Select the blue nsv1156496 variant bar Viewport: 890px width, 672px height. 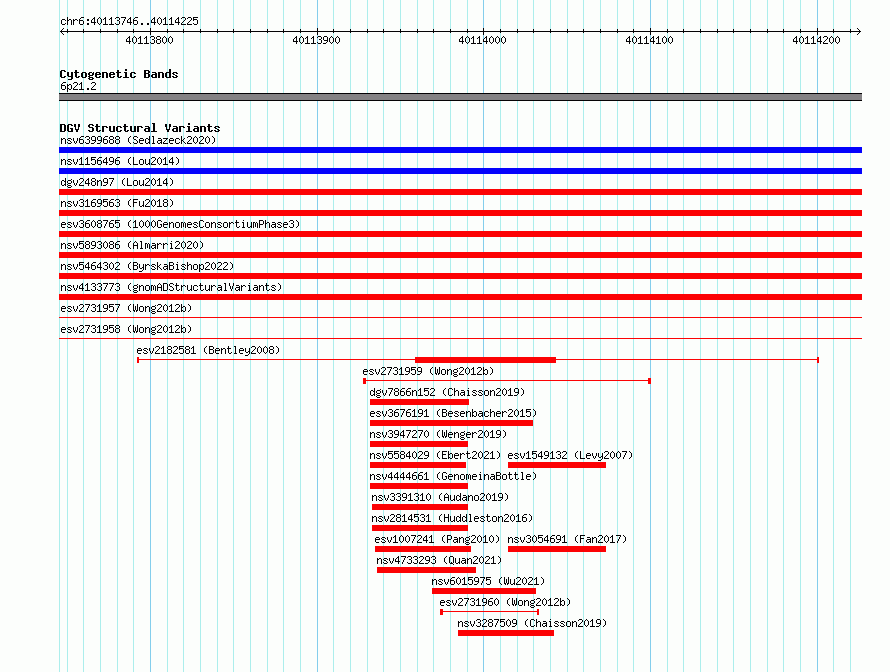coord(460,171)
